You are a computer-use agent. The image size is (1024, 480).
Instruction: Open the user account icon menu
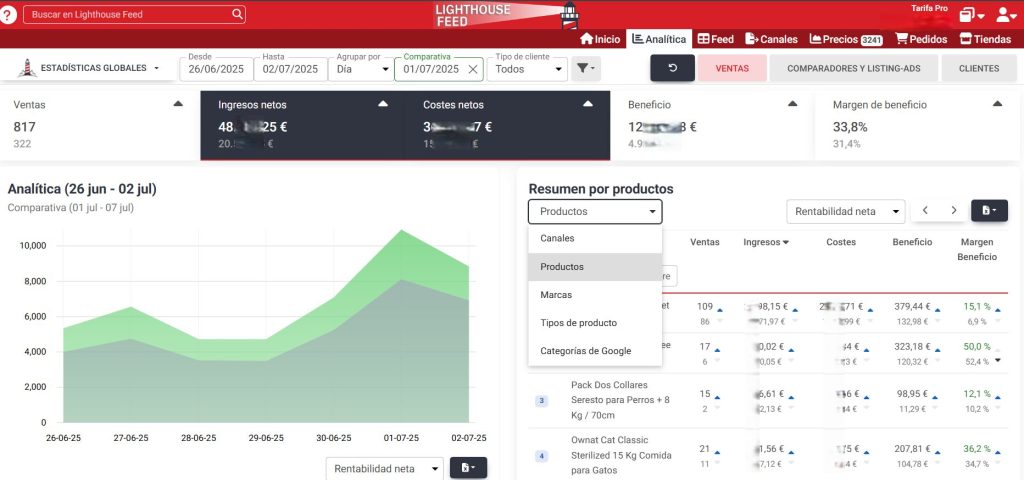pos(1006,15)
